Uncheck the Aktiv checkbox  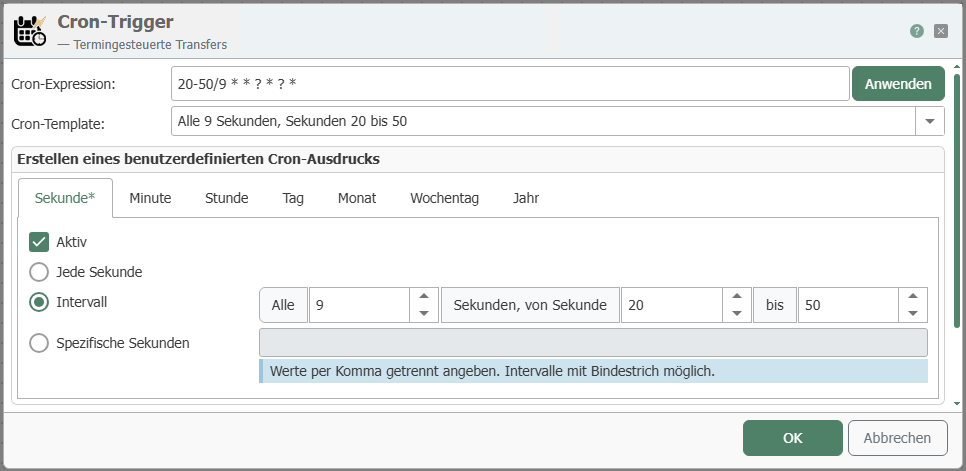[x=39, y=241]
